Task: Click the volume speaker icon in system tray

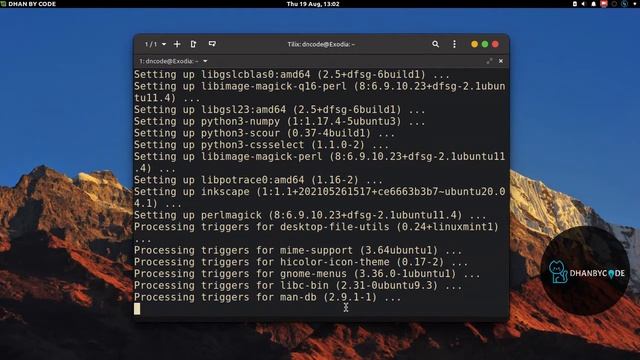Action: pos(584,4)
